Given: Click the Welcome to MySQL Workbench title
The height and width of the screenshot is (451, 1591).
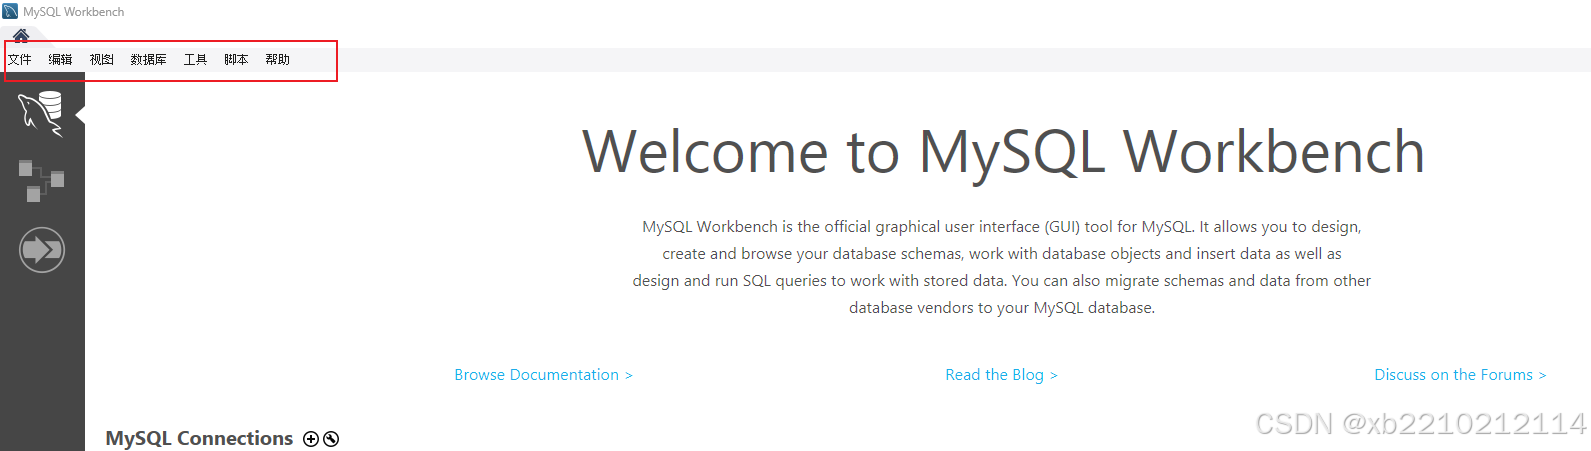Looking at the screenshot, I should 1003,152.
